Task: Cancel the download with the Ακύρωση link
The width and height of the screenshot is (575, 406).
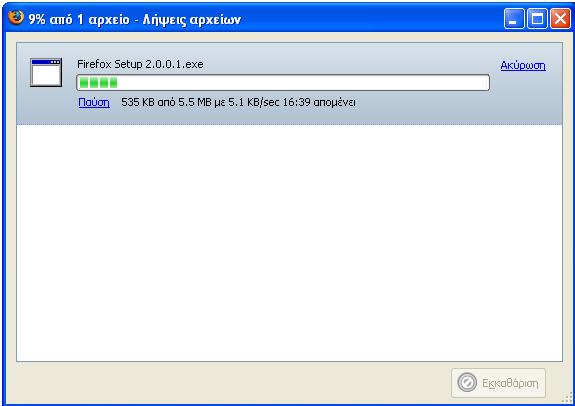Action: click(523, 66)
